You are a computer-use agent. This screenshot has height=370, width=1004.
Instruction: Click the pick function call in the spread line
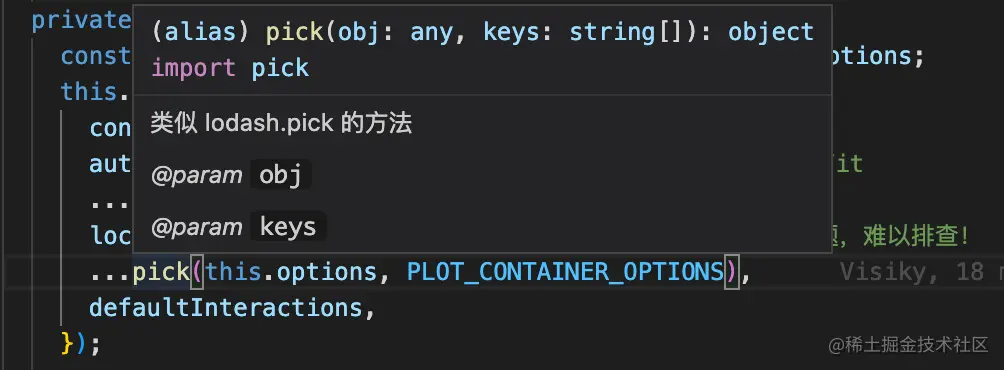[161, 273]
